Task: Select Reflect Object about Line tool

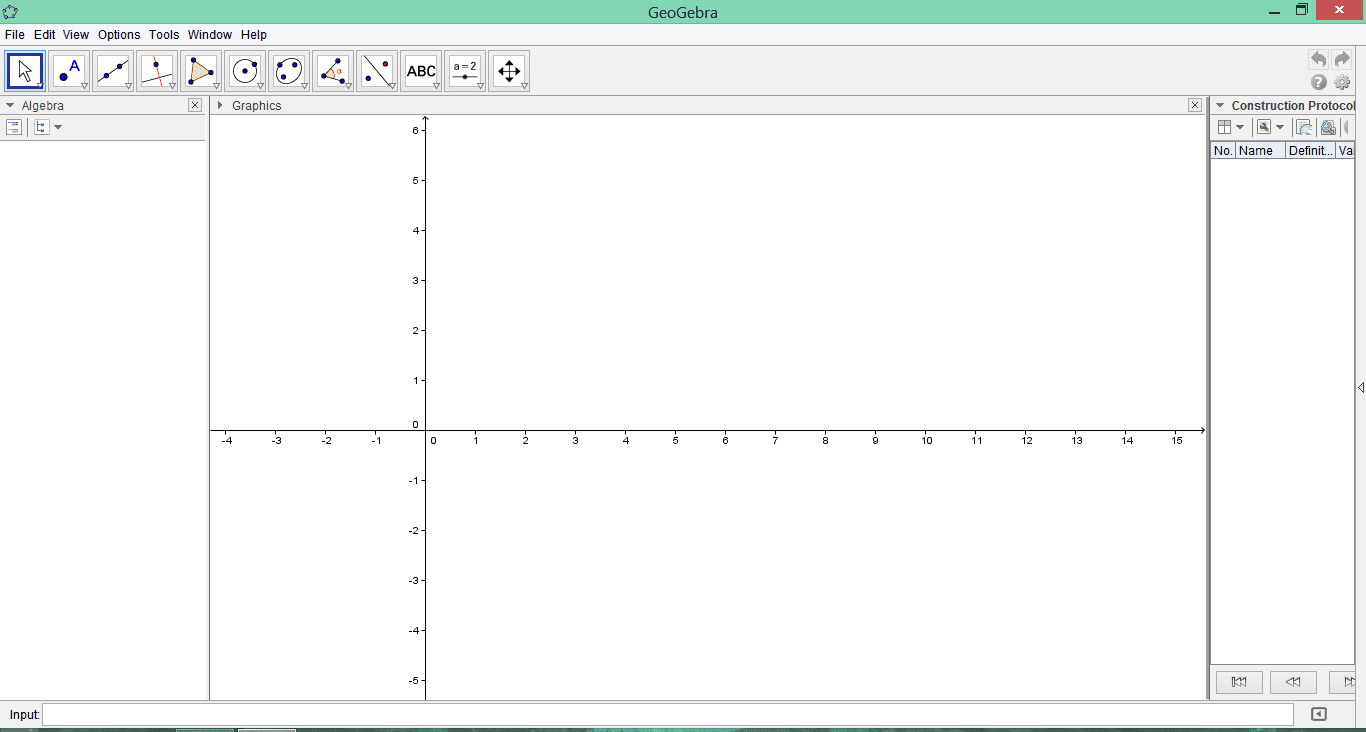Action: pyautogui.click(x=377, y=71)
